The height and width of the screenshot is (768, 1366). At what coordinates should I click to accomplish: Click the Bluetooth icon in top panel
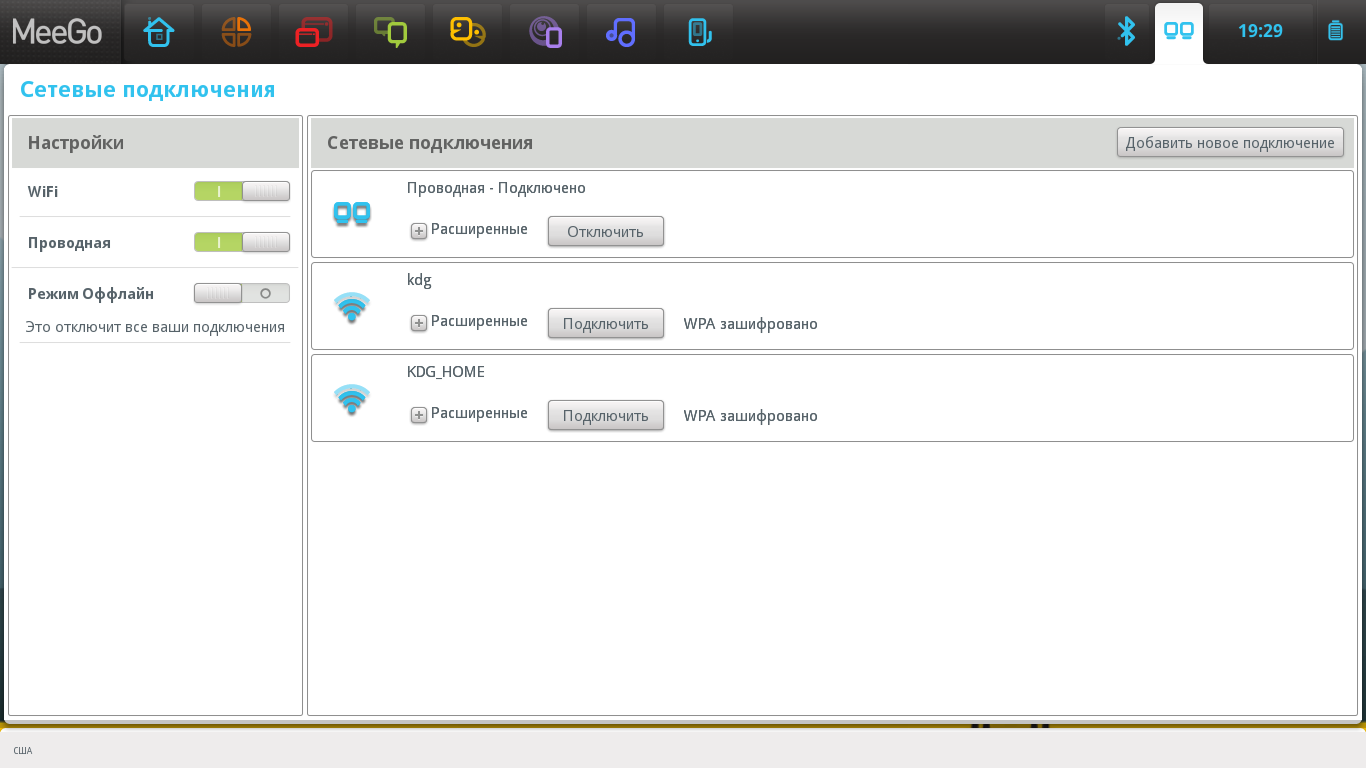[x=1127, y=31]
